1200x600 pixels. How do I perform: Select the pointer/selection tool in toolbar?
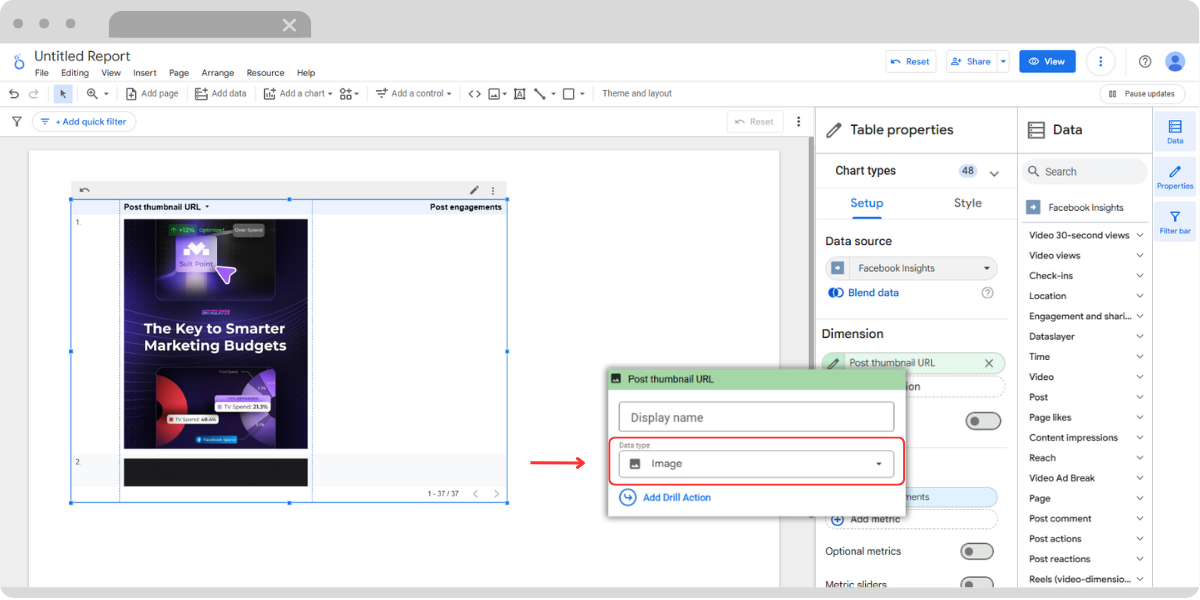pyautogui.click(x=63, y=93)
